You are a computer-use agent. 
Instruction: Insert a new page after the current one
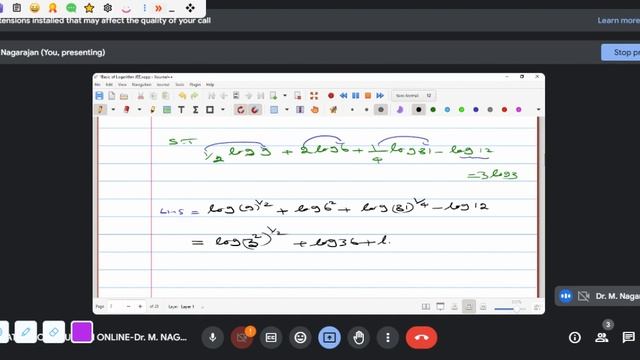(x=273, y=96)
